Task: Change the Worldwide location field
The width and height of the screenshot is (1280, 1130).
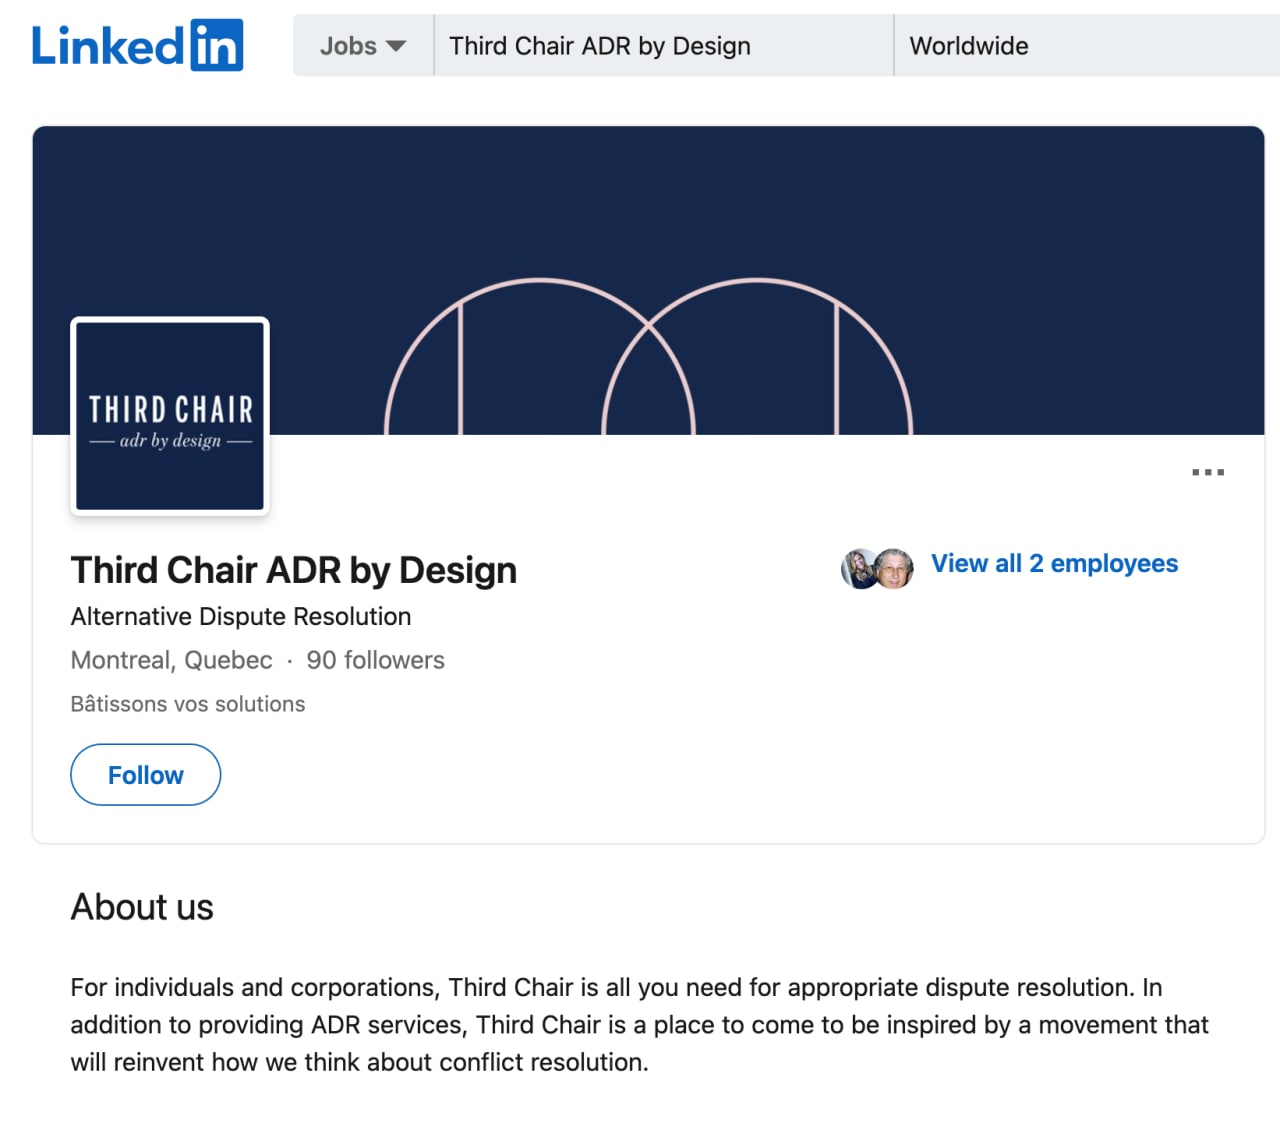Action: click(x=1087, y=46)
